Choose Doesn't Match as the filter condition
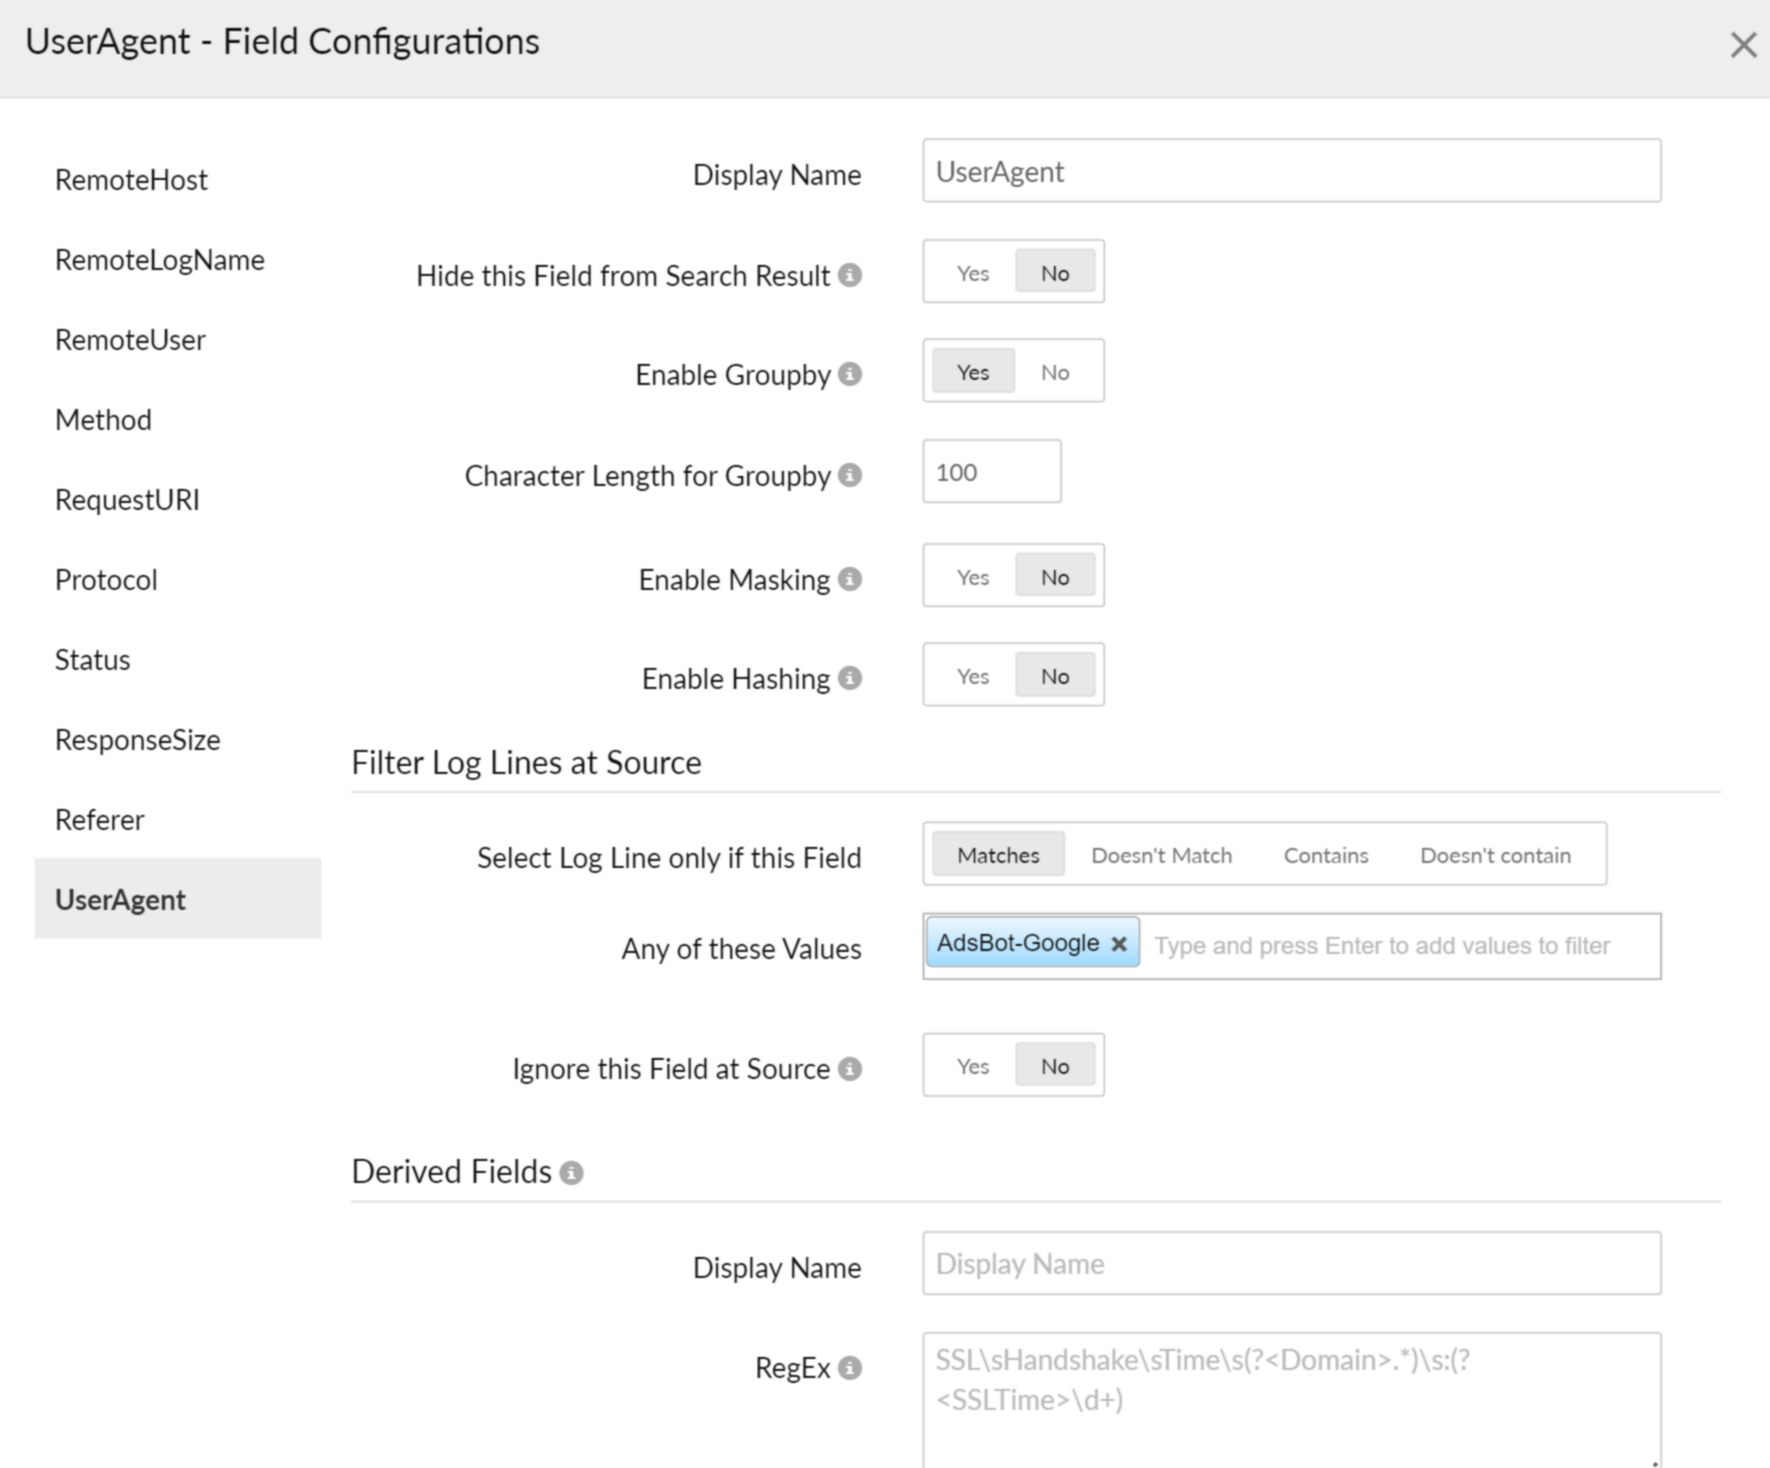Screen dimensions: 1770x1468 click(1161, 855)
